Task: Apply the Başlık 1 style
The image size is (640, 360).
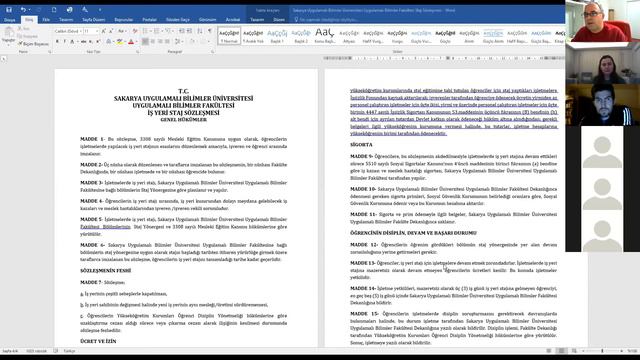Action: pos(277,36)
